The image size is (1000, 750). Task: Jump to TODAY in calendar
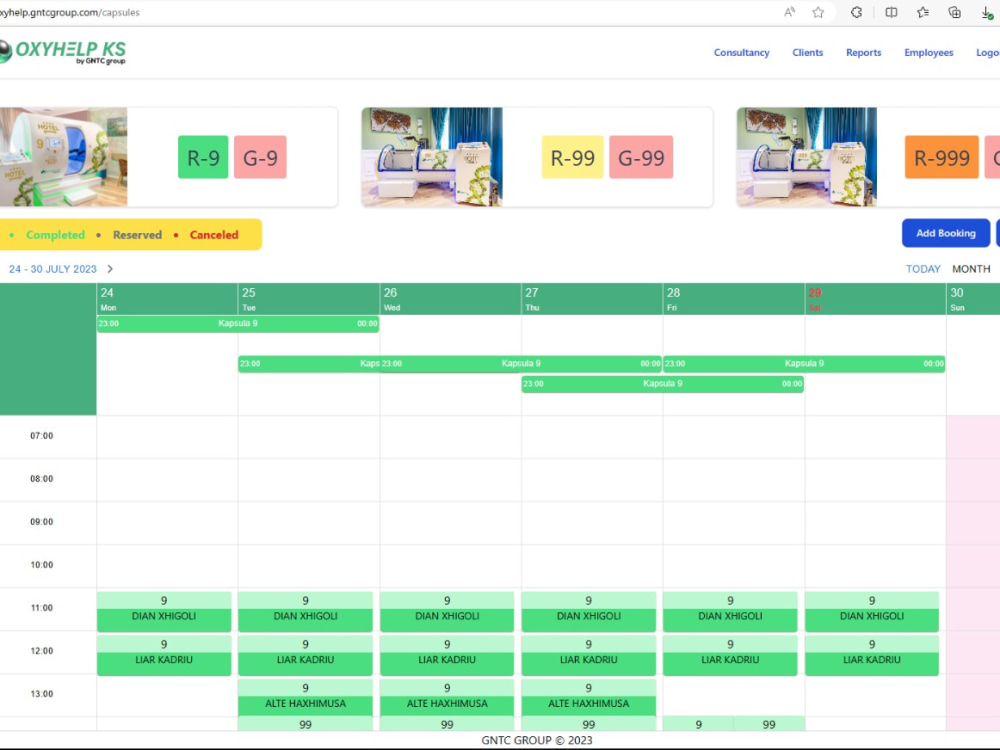923,269
